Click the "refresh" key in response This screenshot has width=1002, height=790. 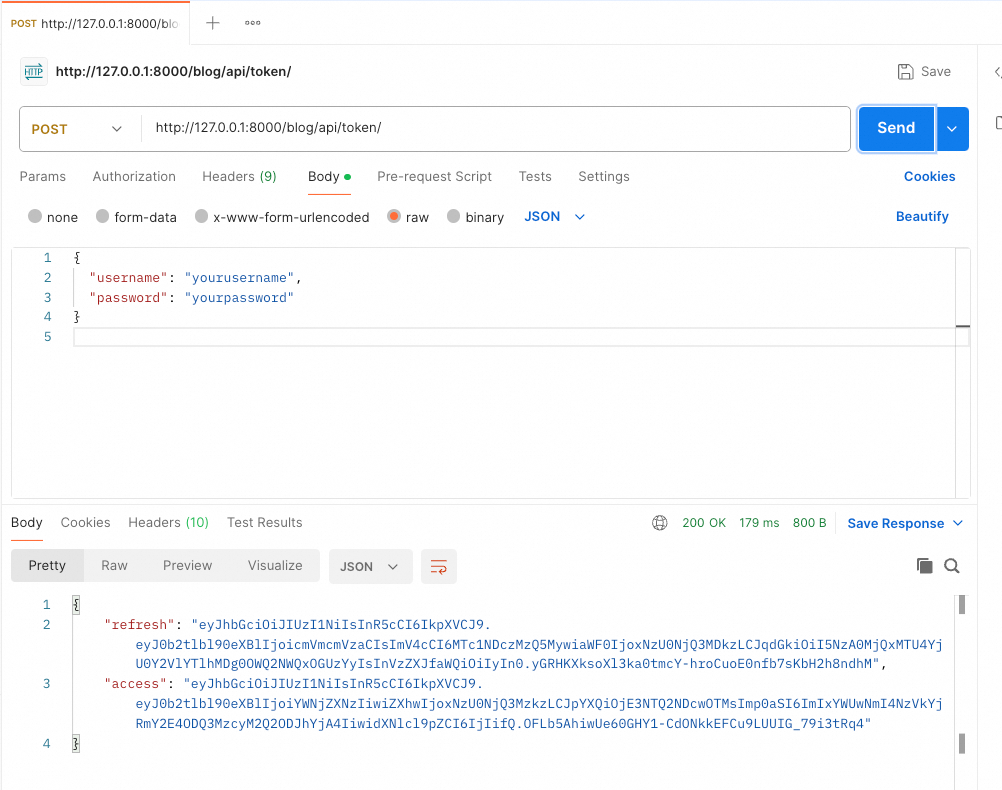coord(139,624)
